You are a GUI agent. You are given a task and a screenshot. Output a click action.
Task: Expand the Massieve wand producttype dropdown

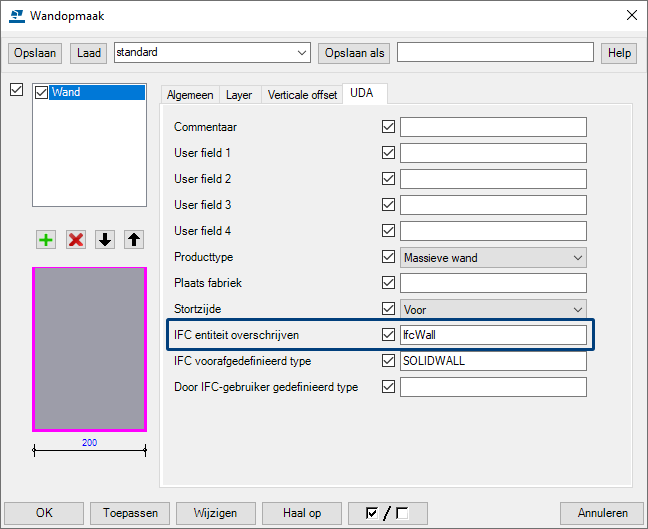[x=577, y=257]
